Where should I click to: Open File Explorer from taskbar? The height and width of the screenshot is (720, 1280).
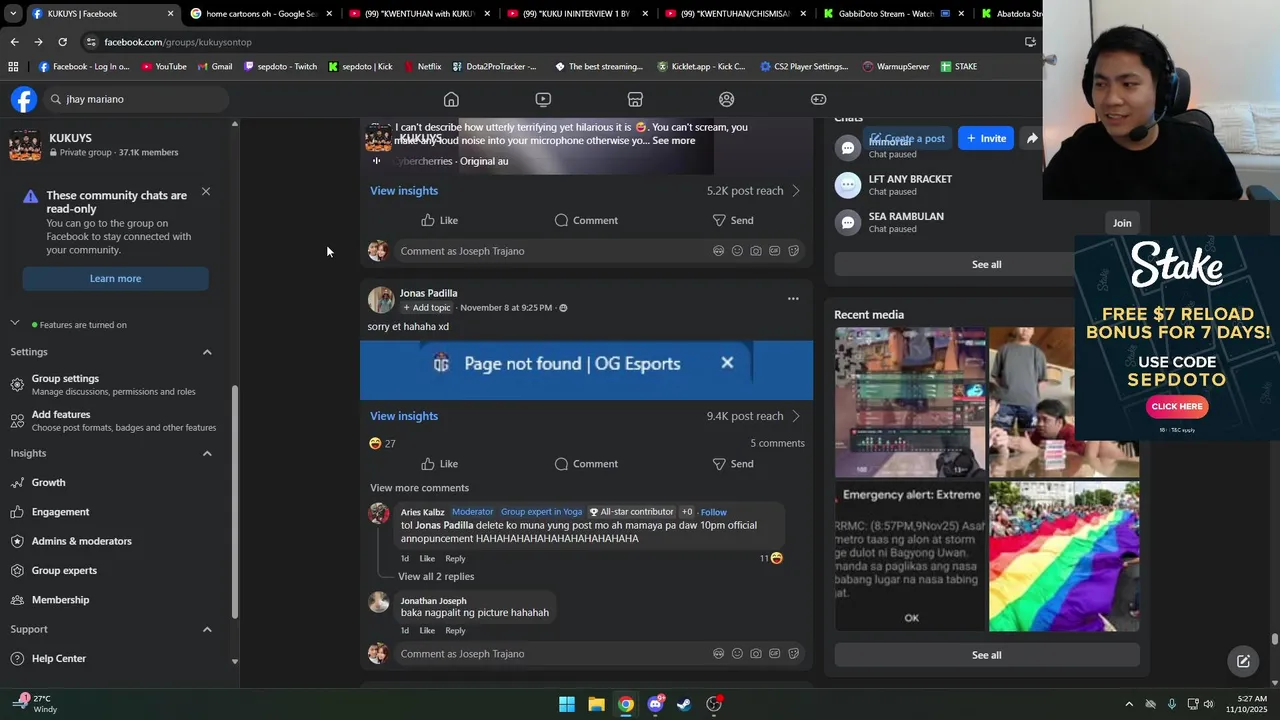[596, 704]
